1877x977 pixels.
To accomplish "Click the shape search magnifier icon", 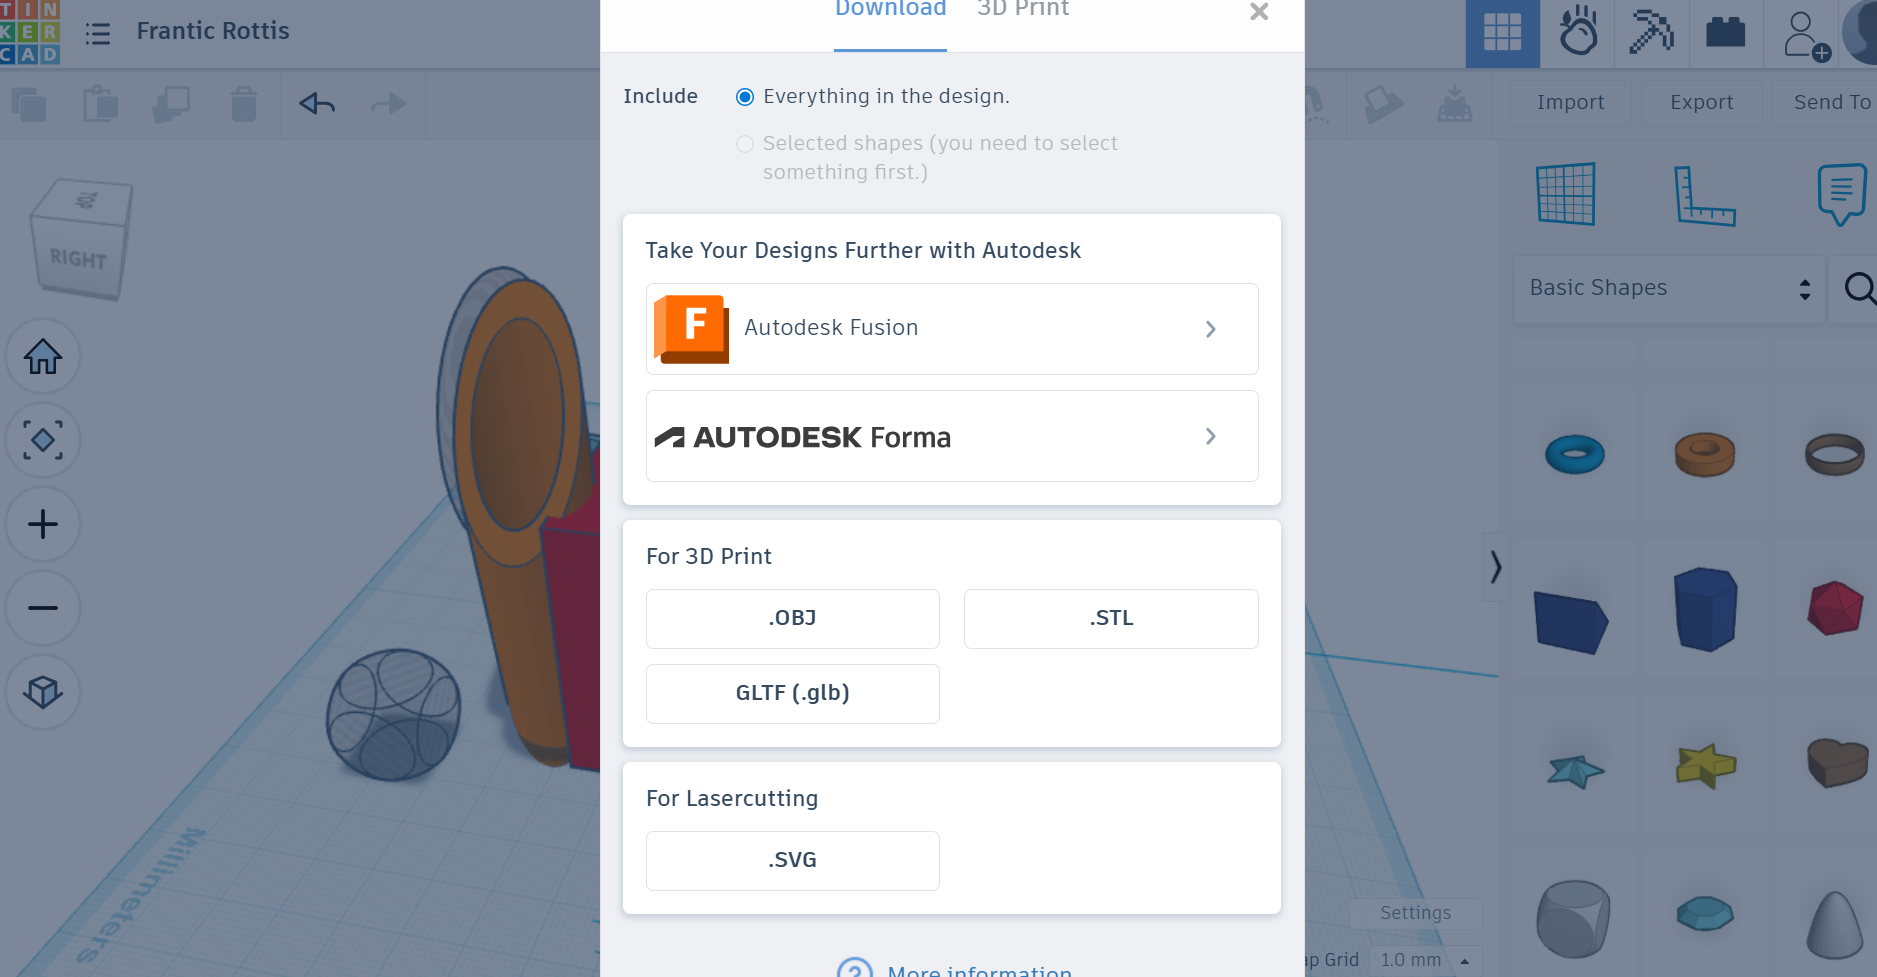I will (x=1858, y=289).
